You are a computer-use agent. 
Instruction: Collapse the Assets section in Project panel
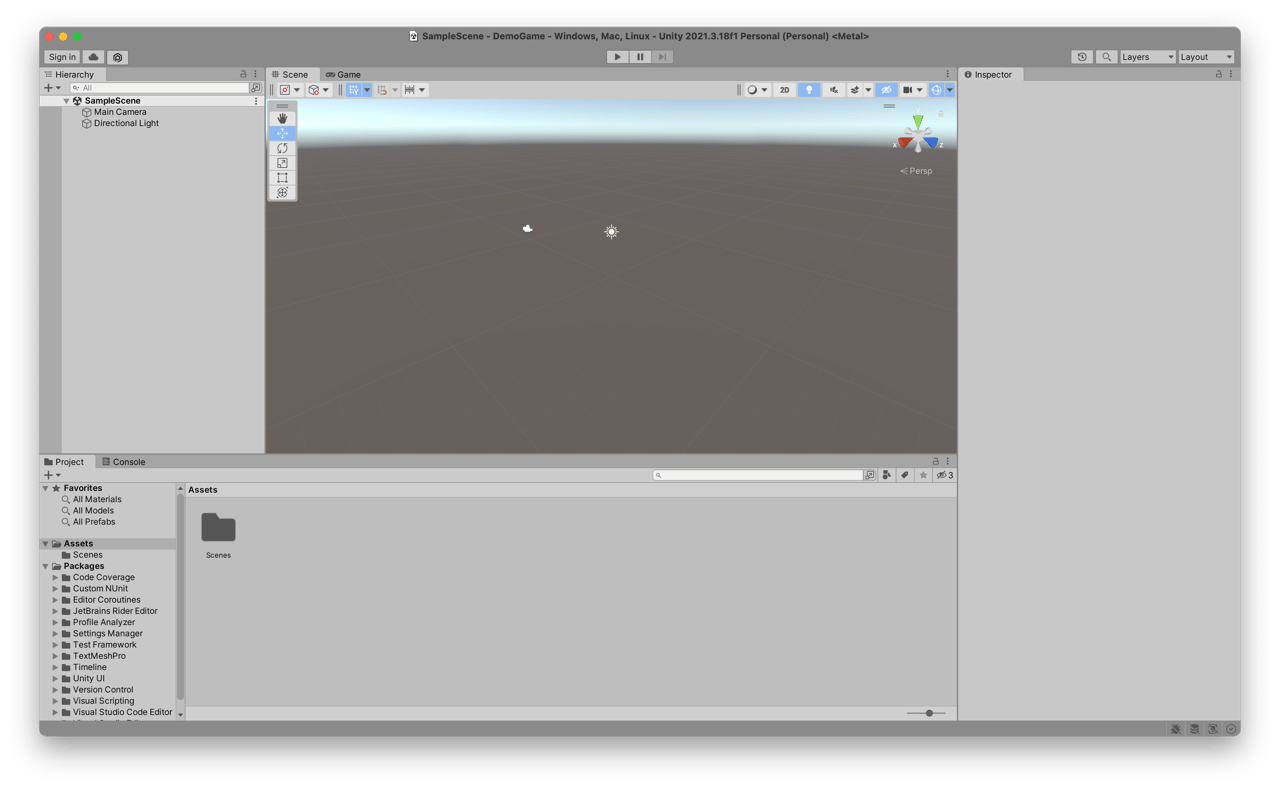[x=44, y=542]
